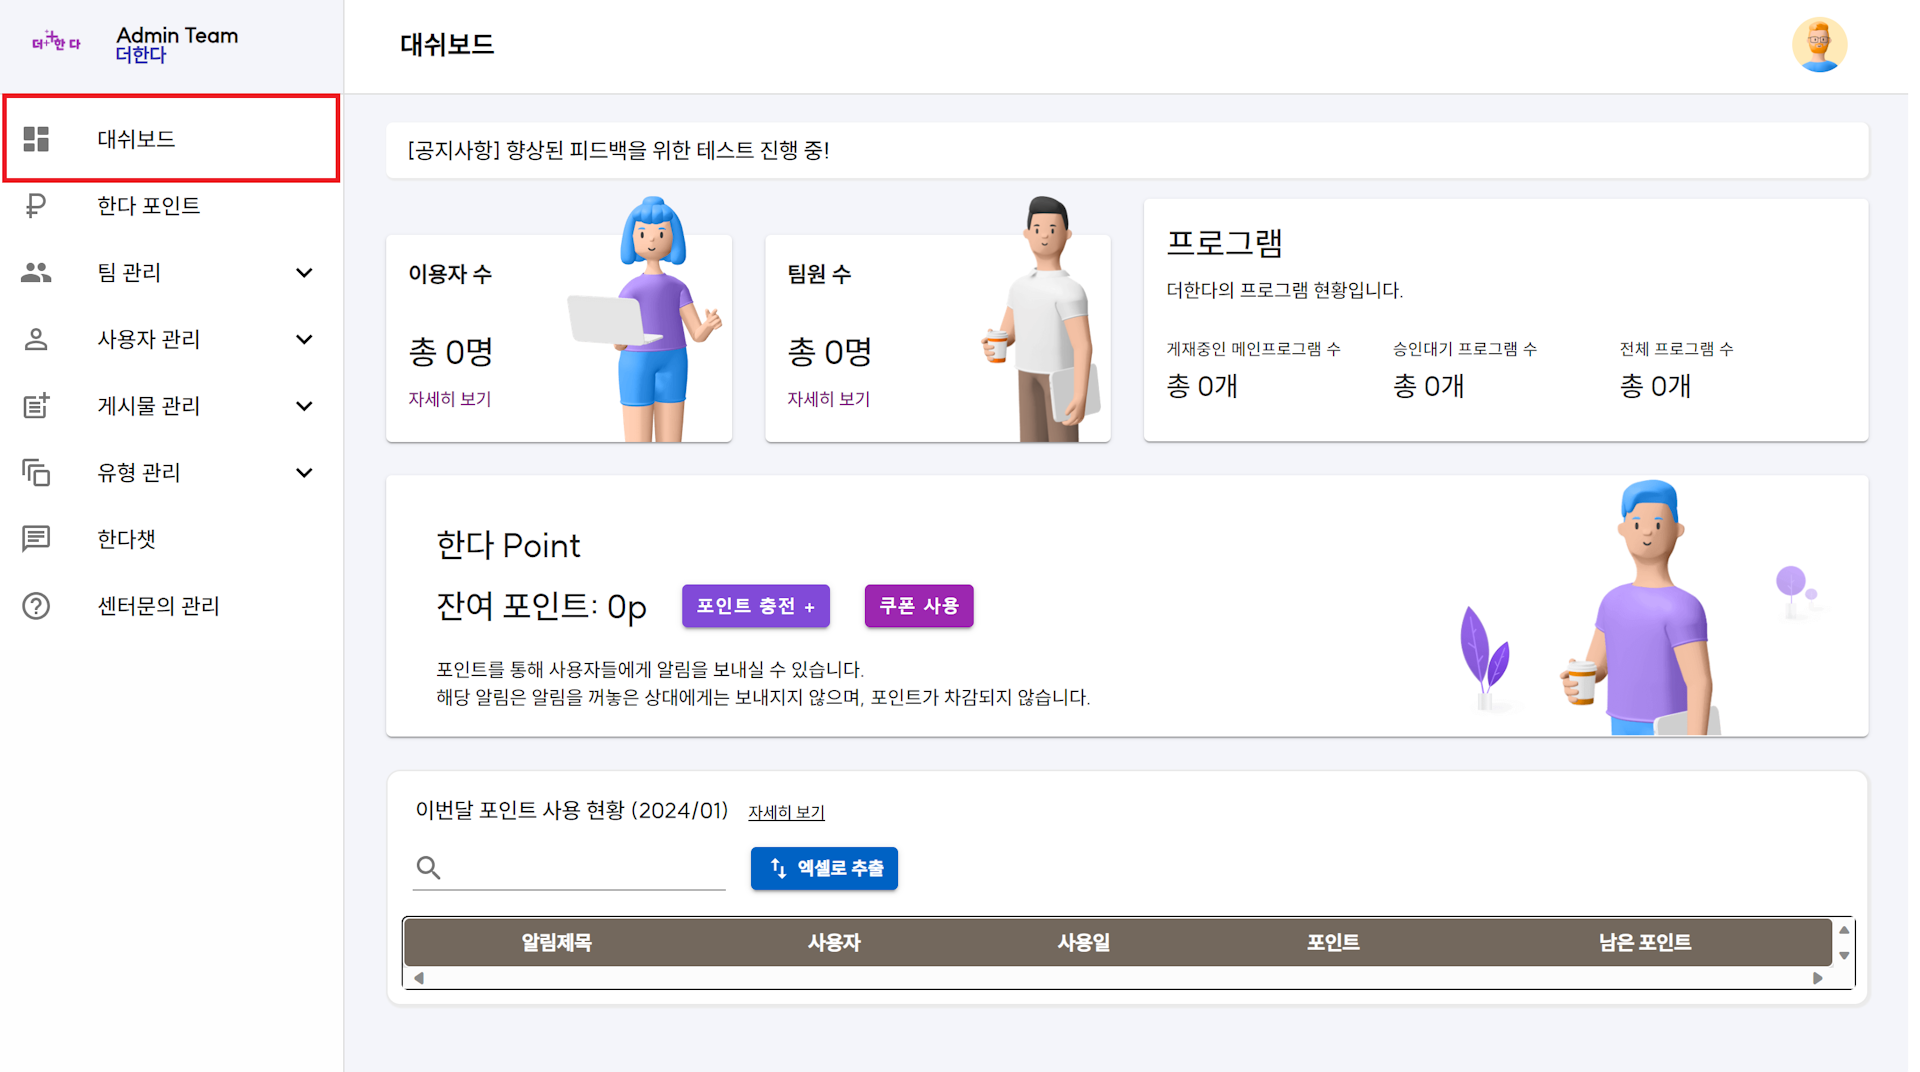
Task: Click the 쿠폰 사용 button
Action: pyautogui.click(x=918, y=606)
